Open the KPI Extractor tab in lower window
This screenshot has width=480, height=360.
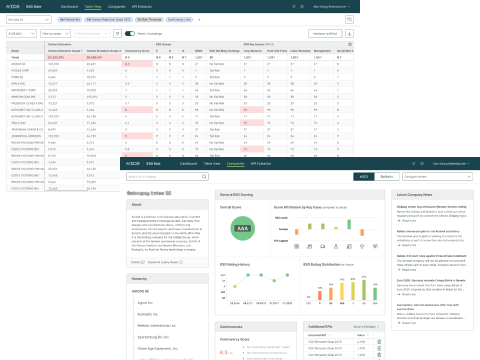261,164
